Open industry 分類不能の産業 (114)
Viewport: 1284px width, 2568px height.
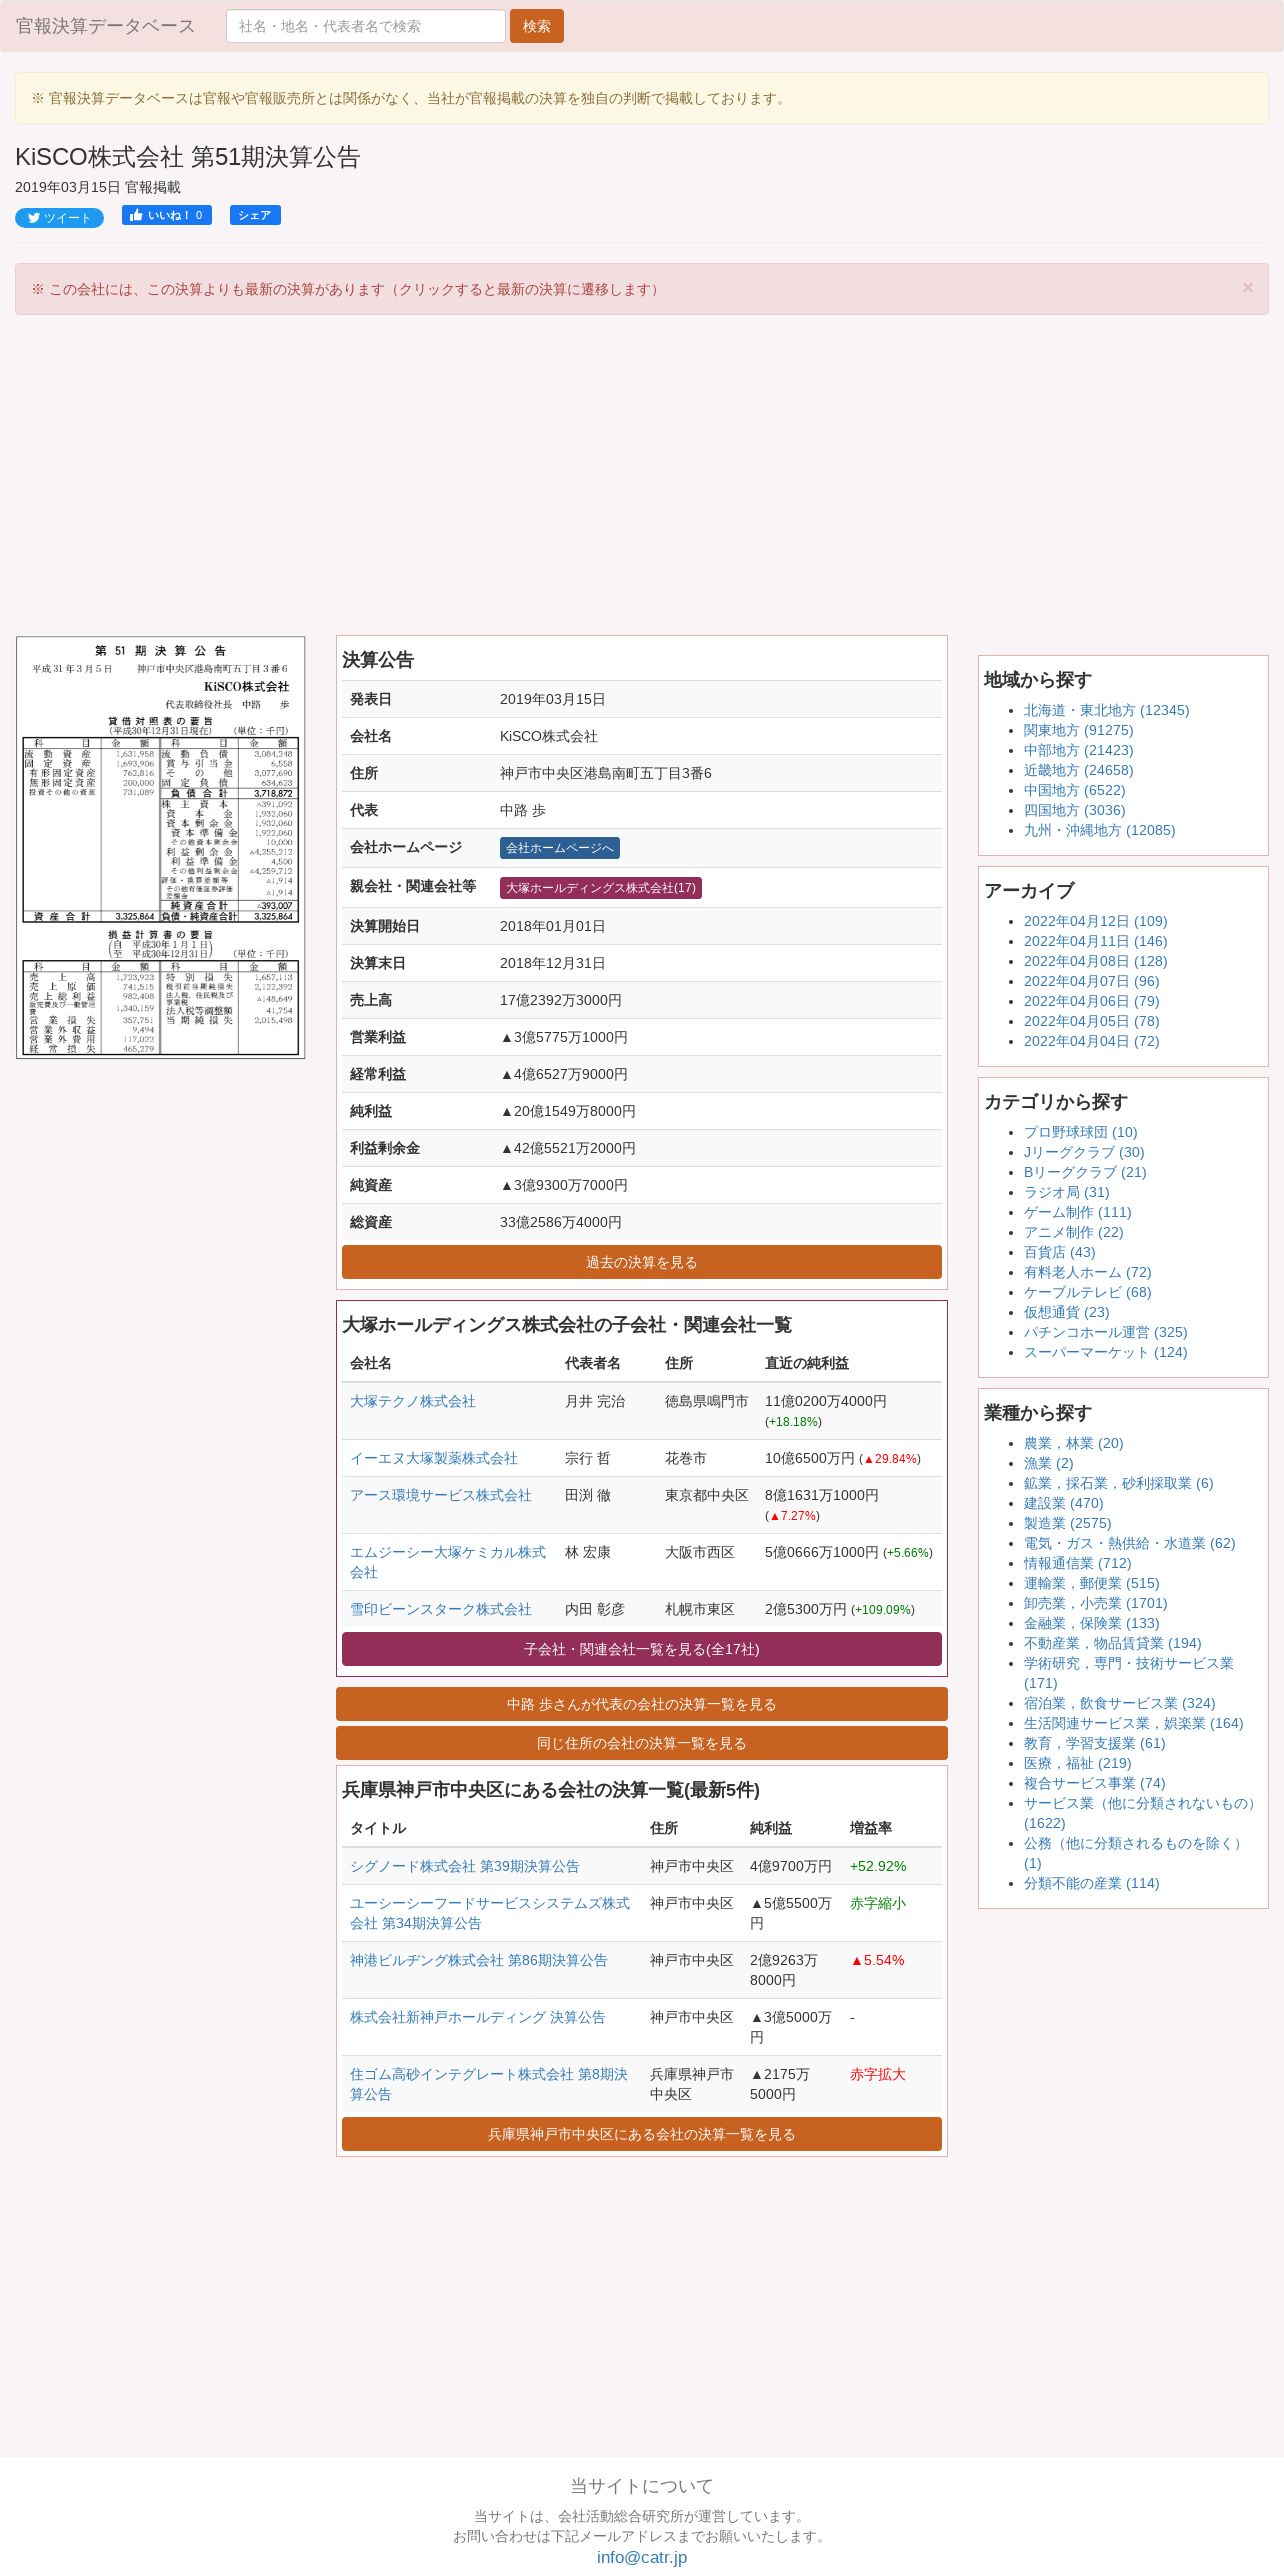tap(1091, 1883)
